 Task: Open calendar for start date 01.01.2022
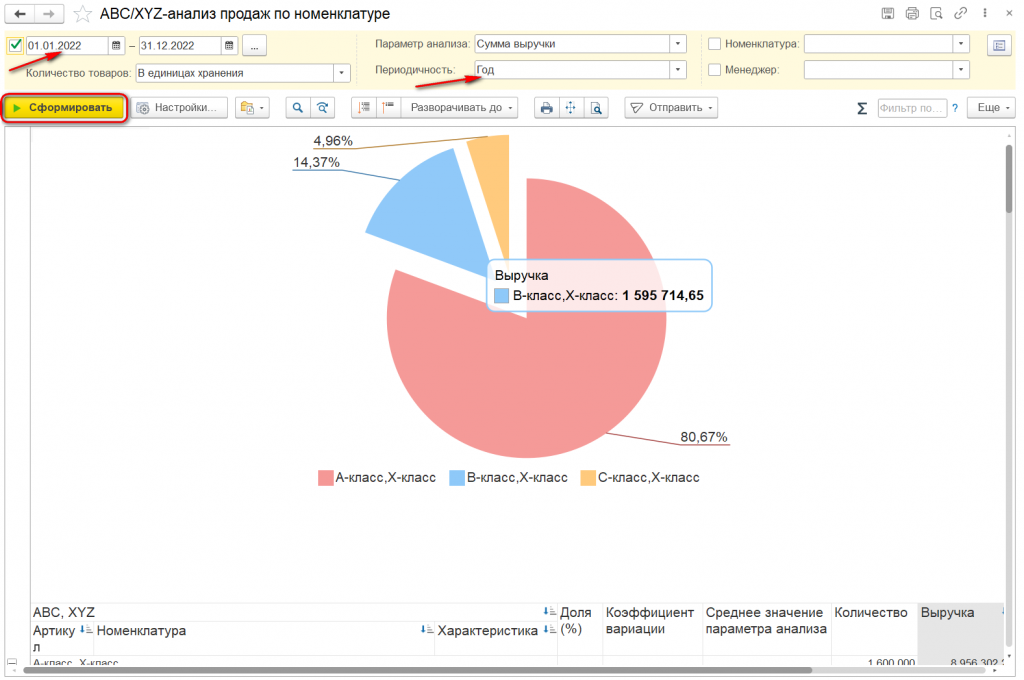tap(116, 46)
